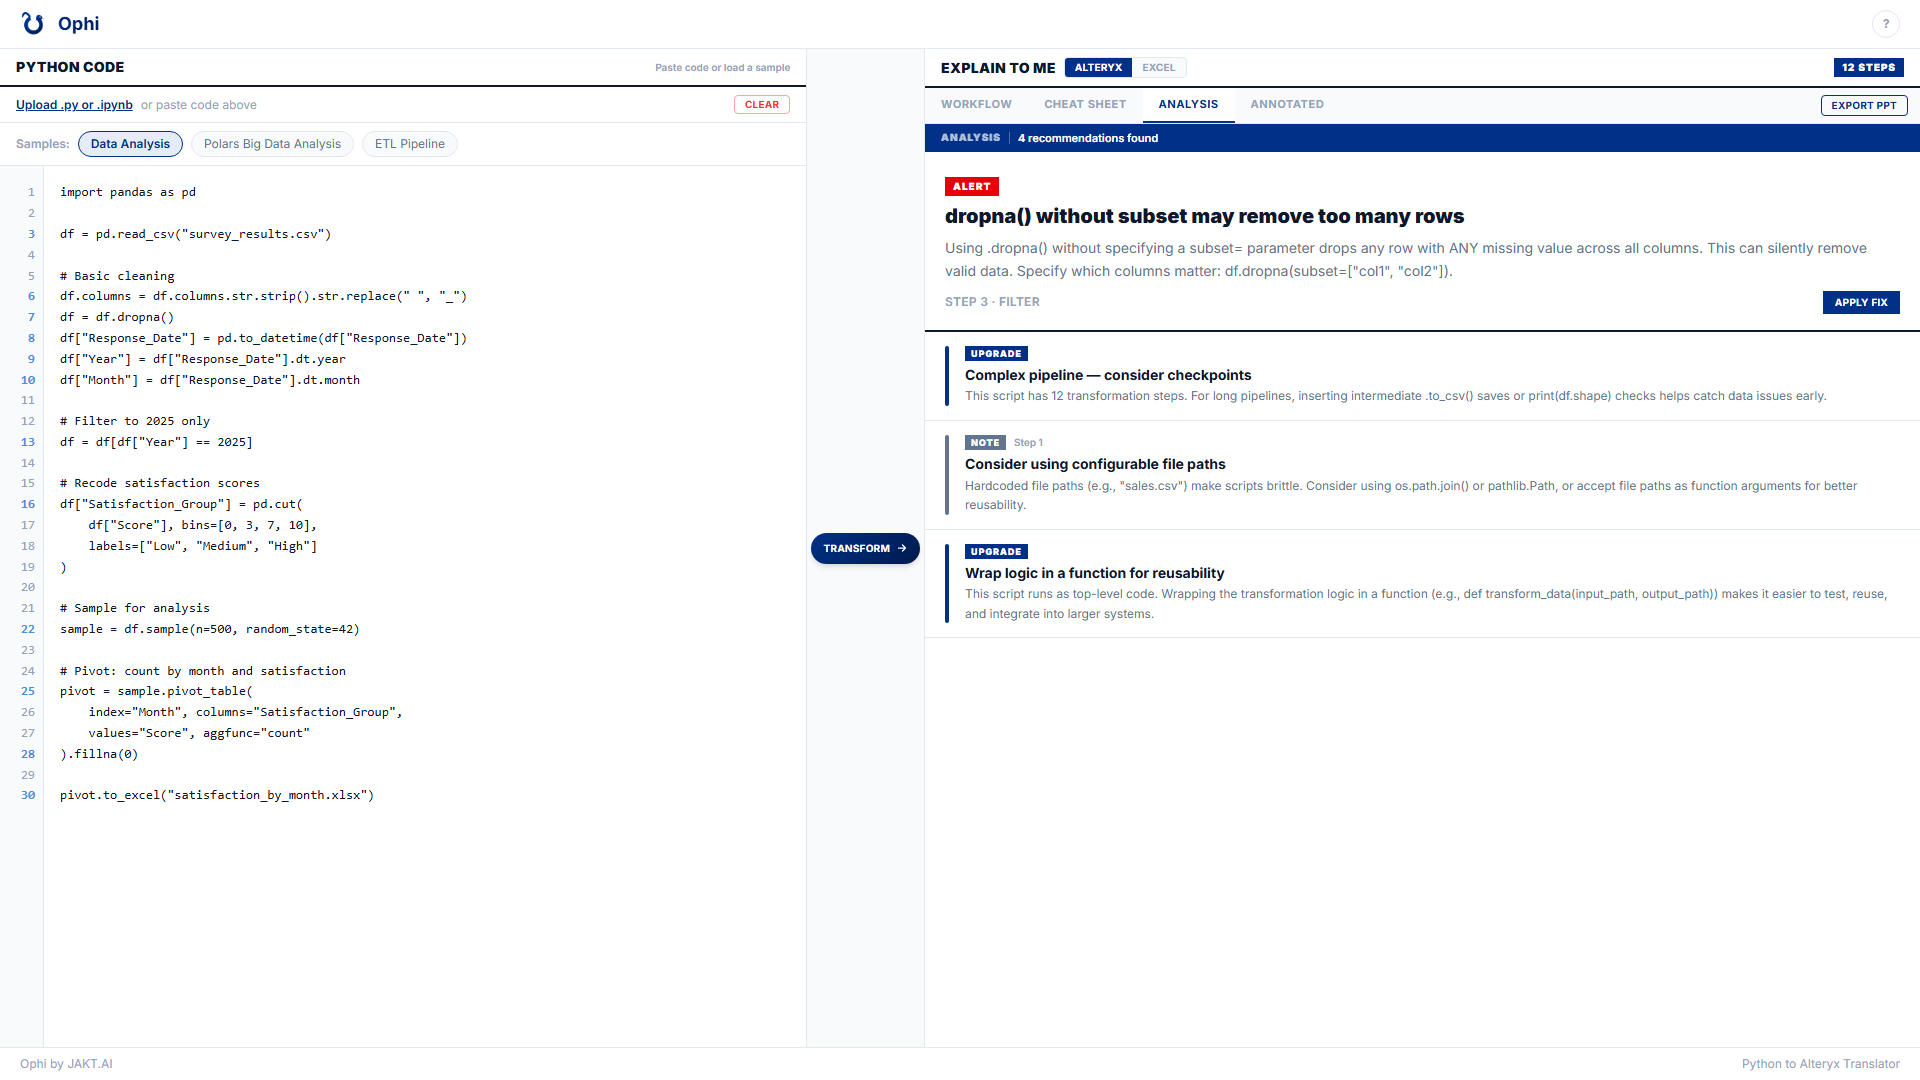Open the Workflow tab
Viewport: 1920px width, 1080px height.
(x=976, y=104)
